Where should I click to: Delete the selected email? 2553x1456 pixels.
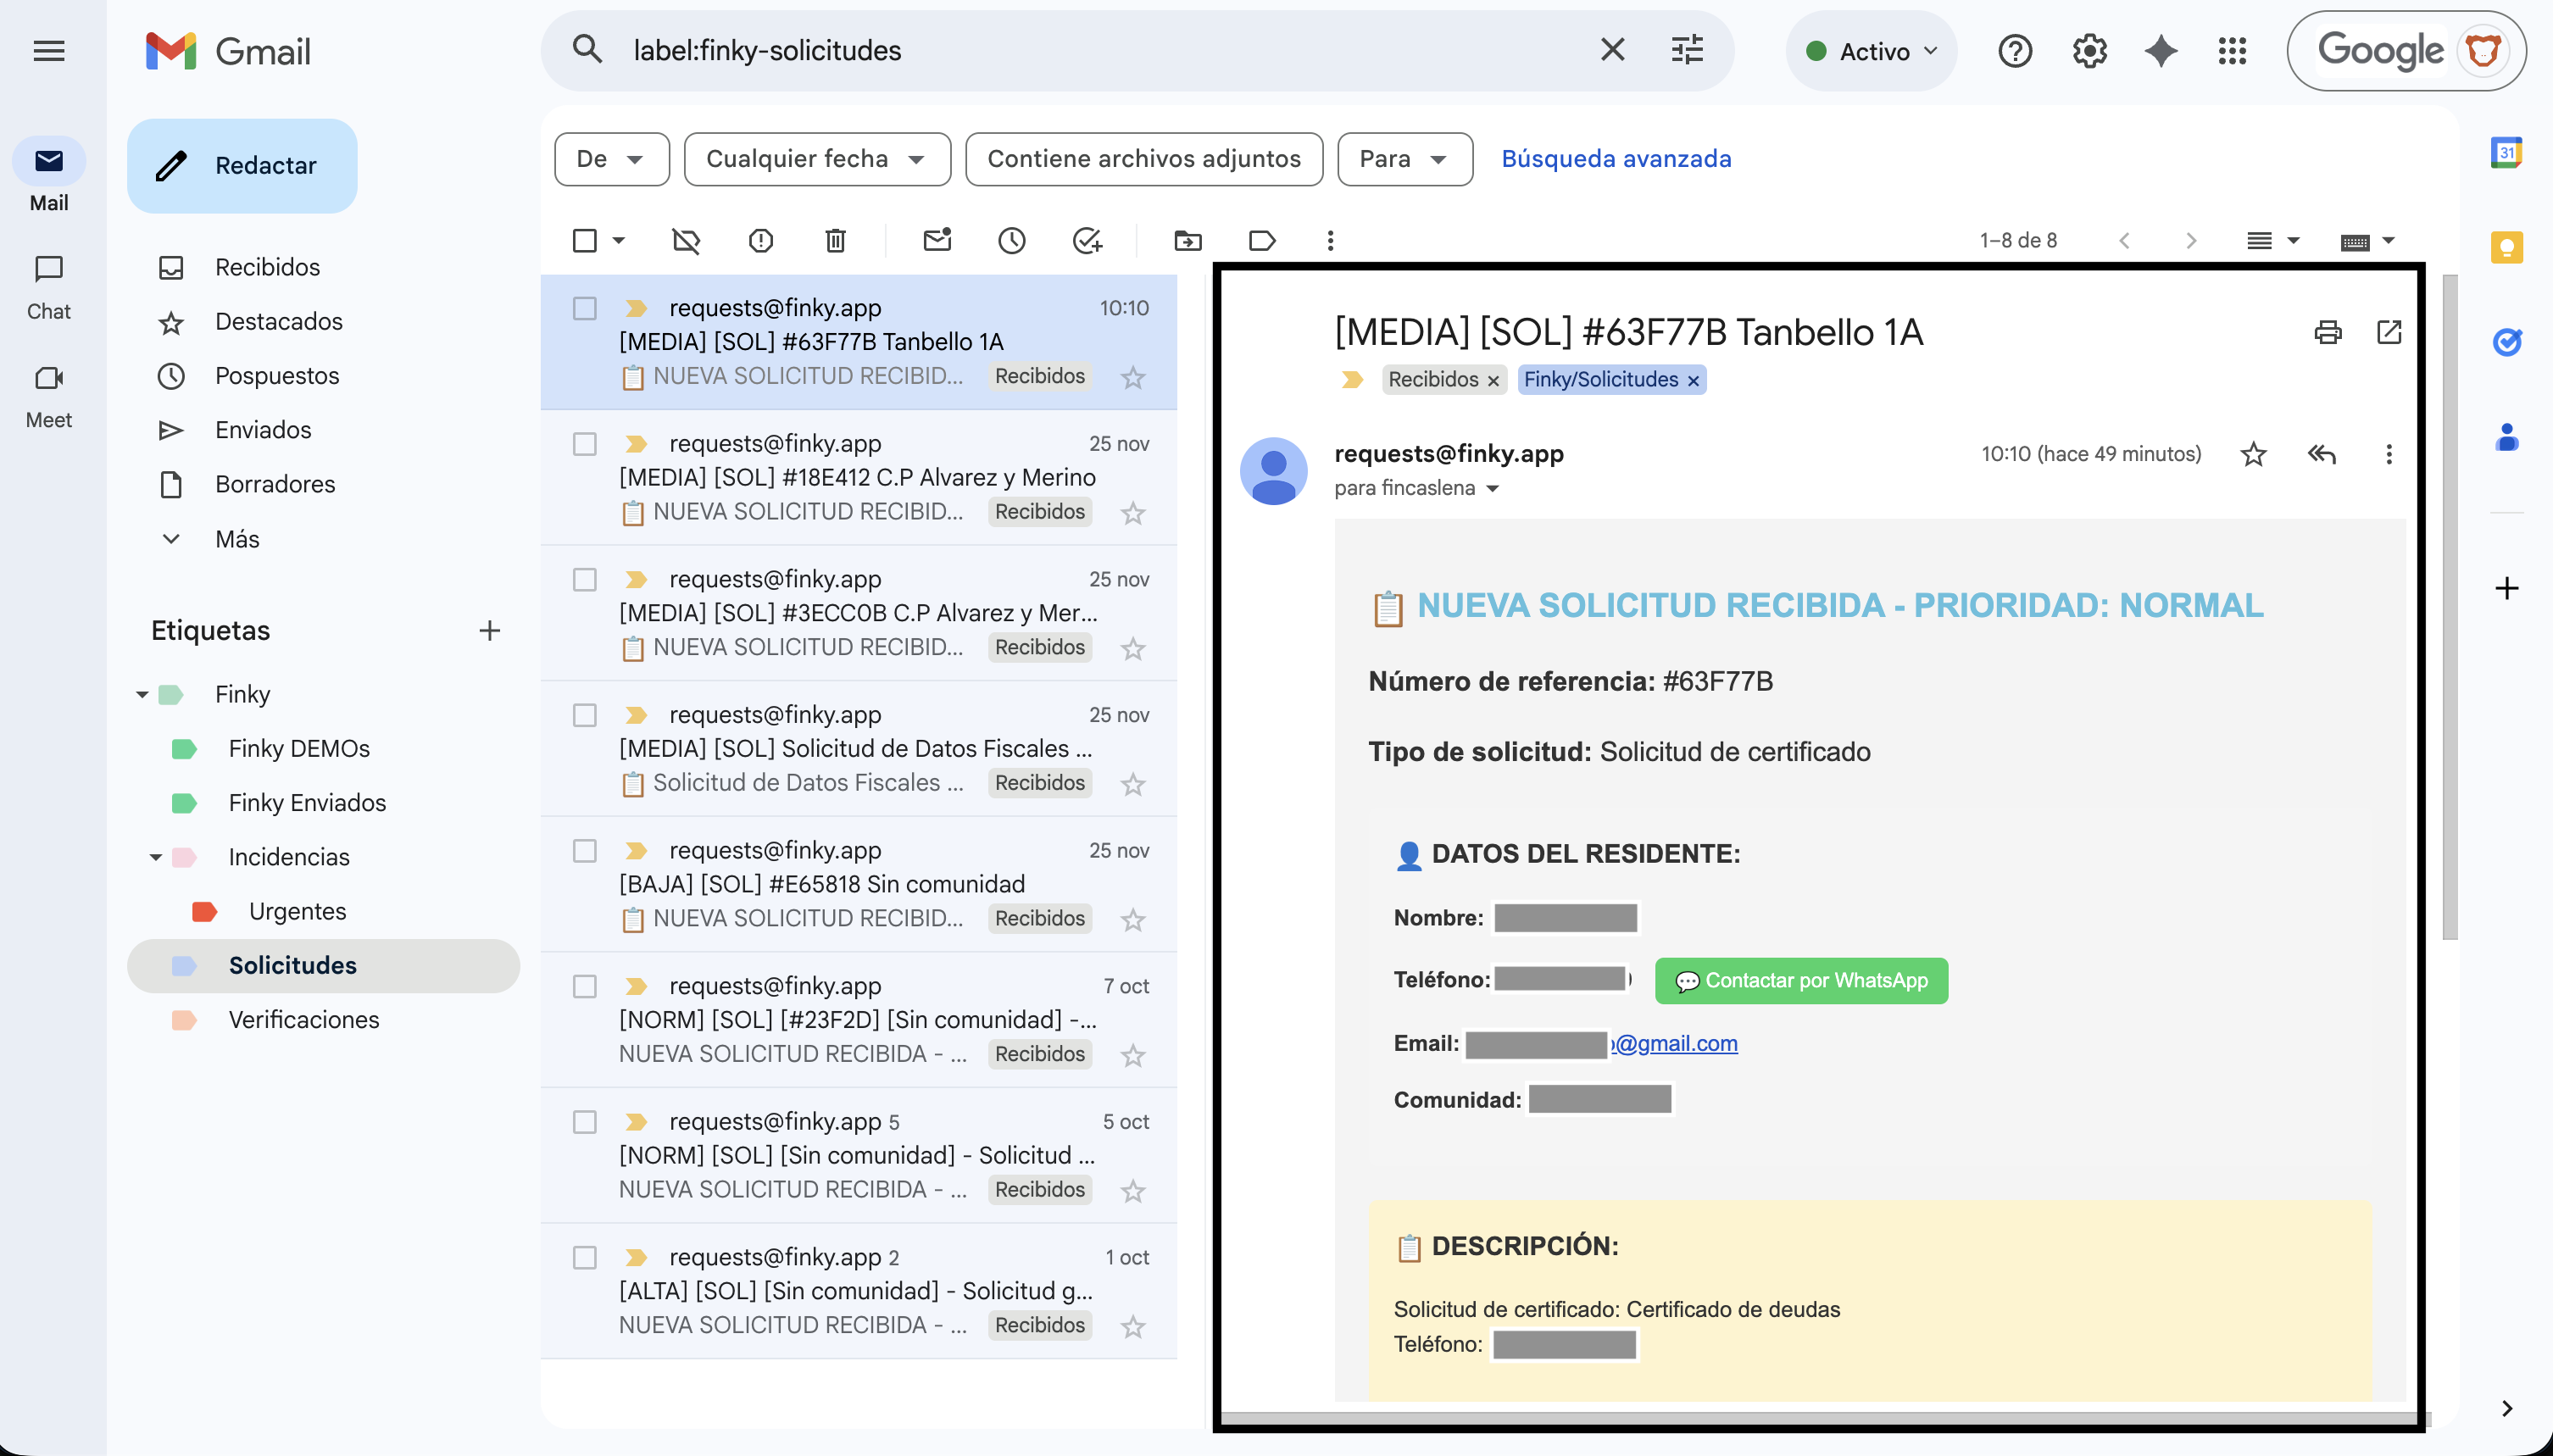[x=836, y=240]
